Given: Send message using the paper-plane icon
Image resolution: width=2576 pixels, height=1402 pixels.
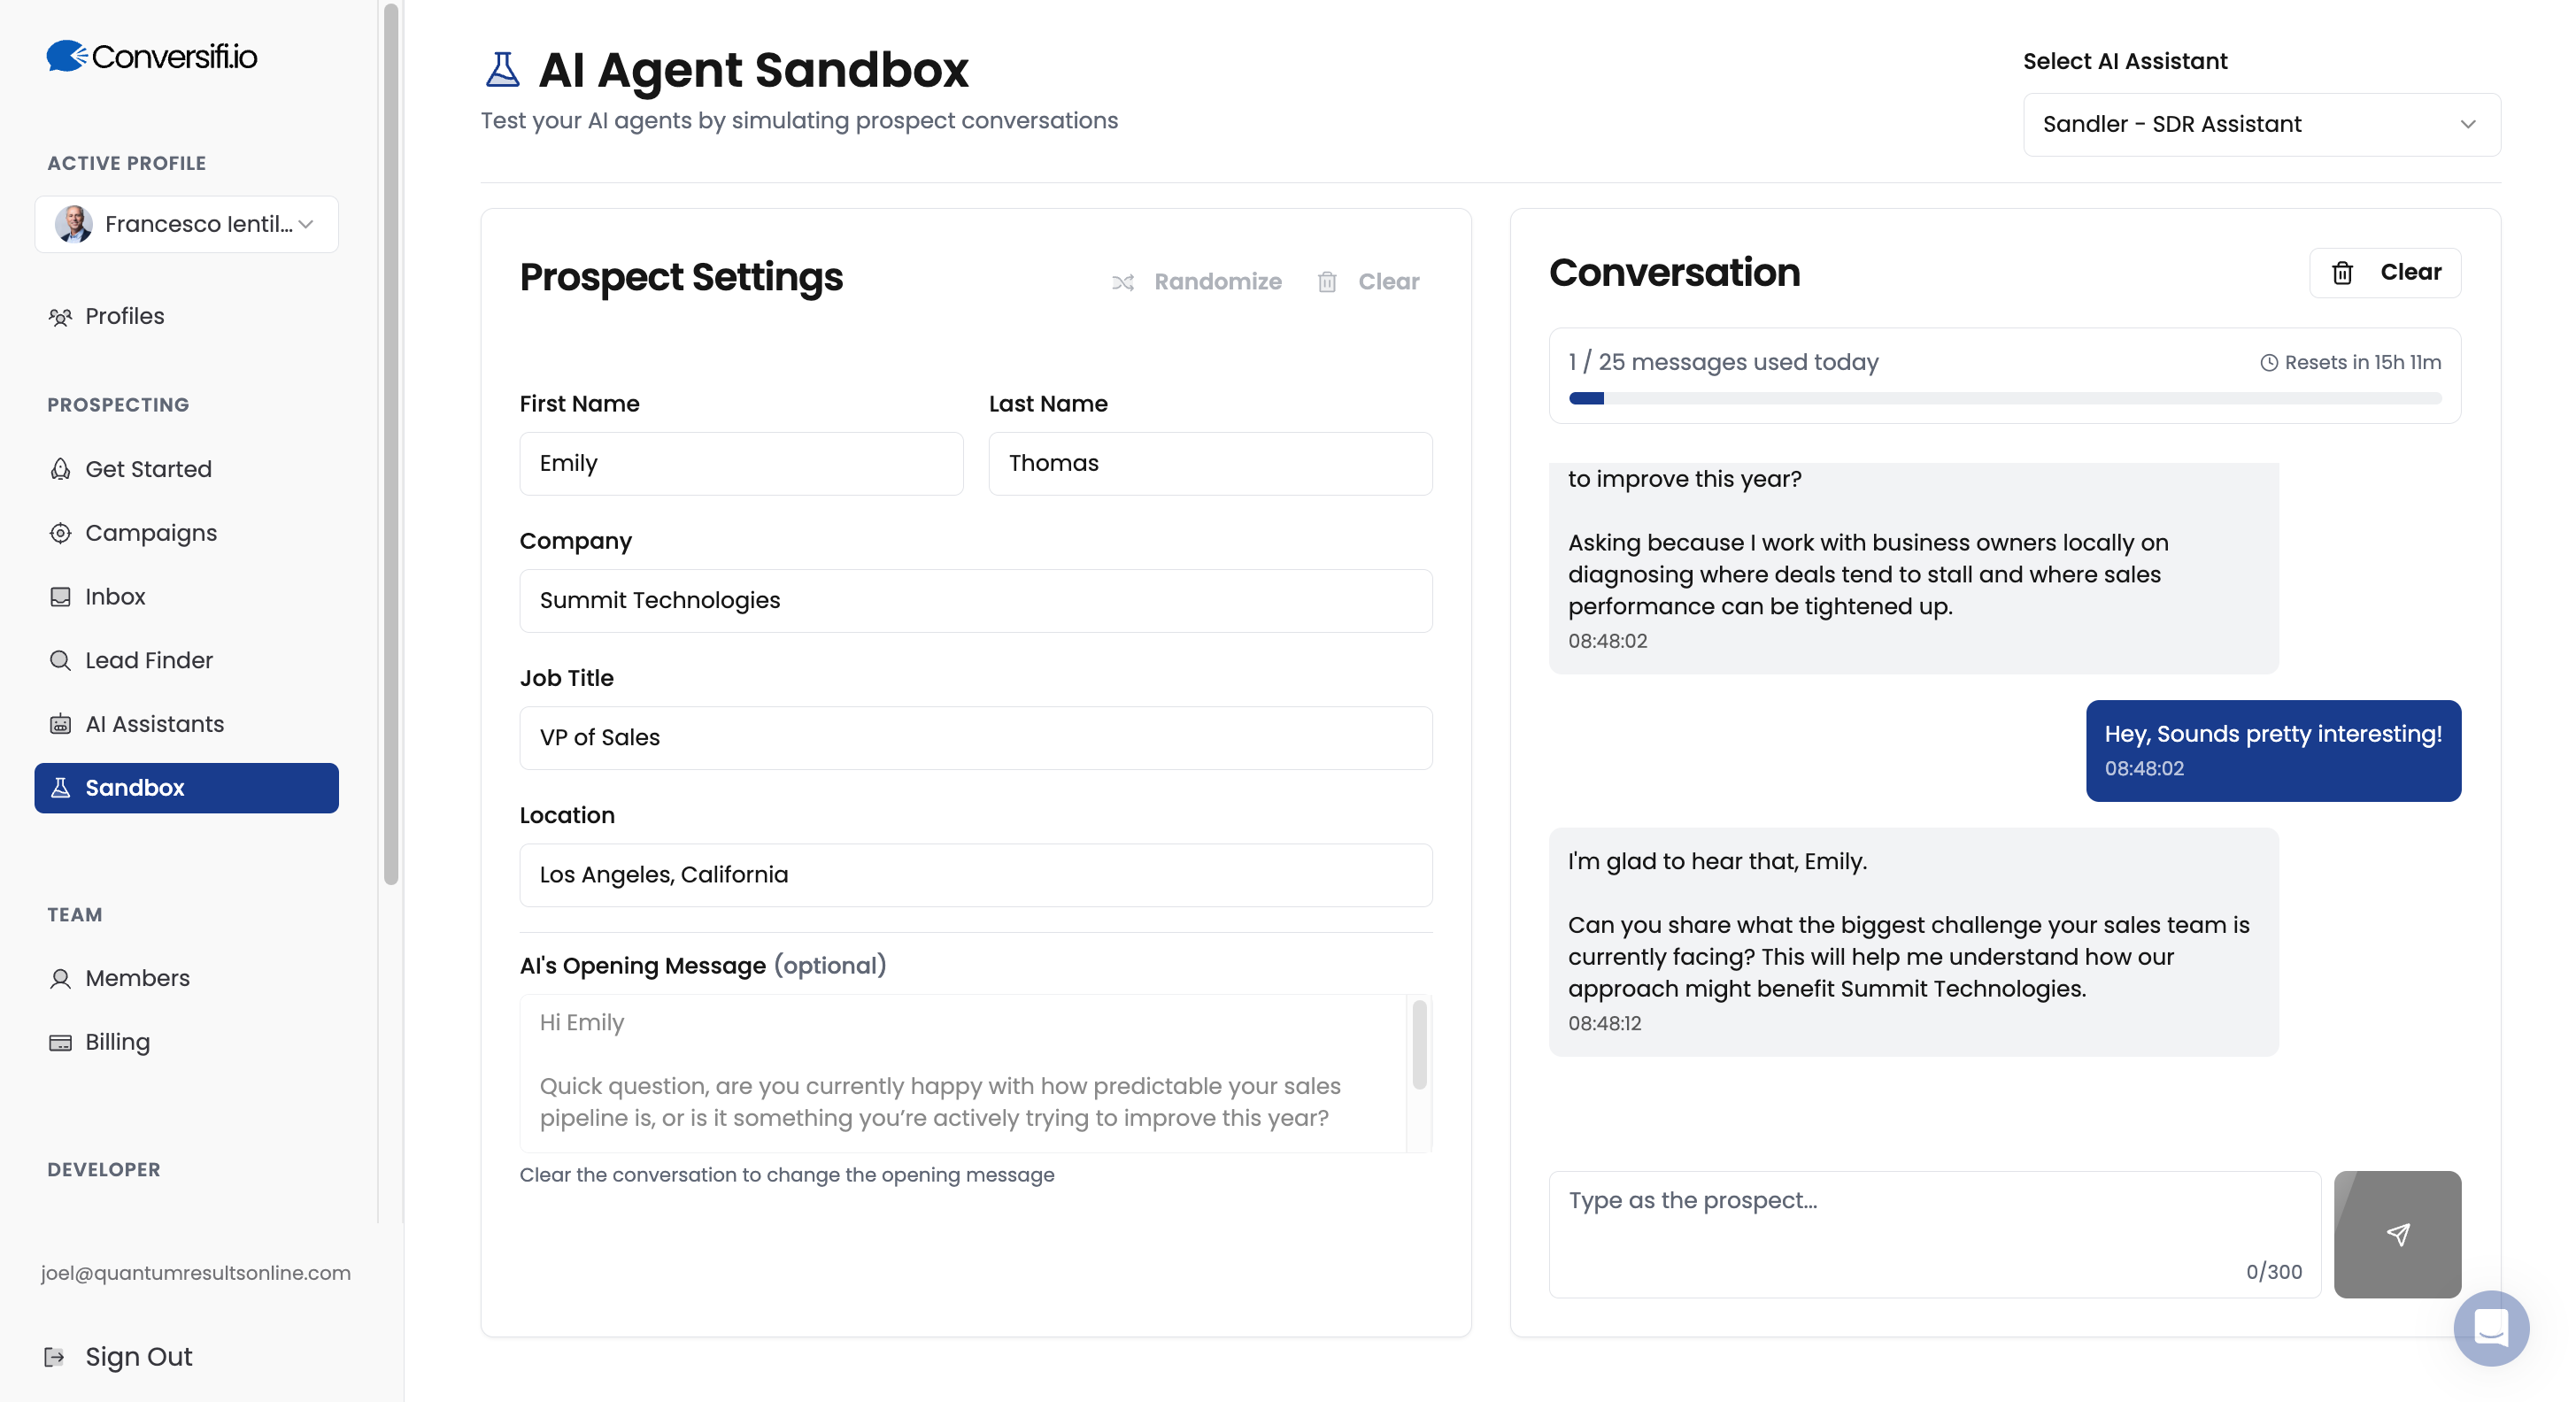Looking at the screenshot, I should (2397, 1235).
